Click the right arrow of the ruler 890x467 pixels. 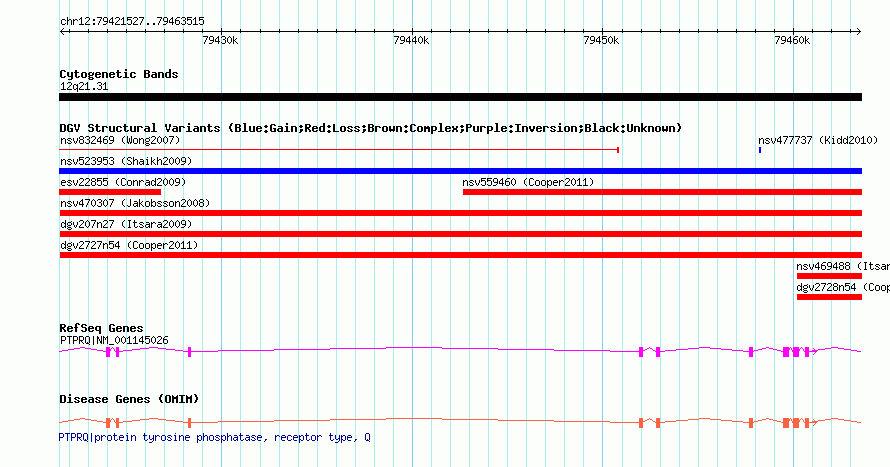(858, 32)
